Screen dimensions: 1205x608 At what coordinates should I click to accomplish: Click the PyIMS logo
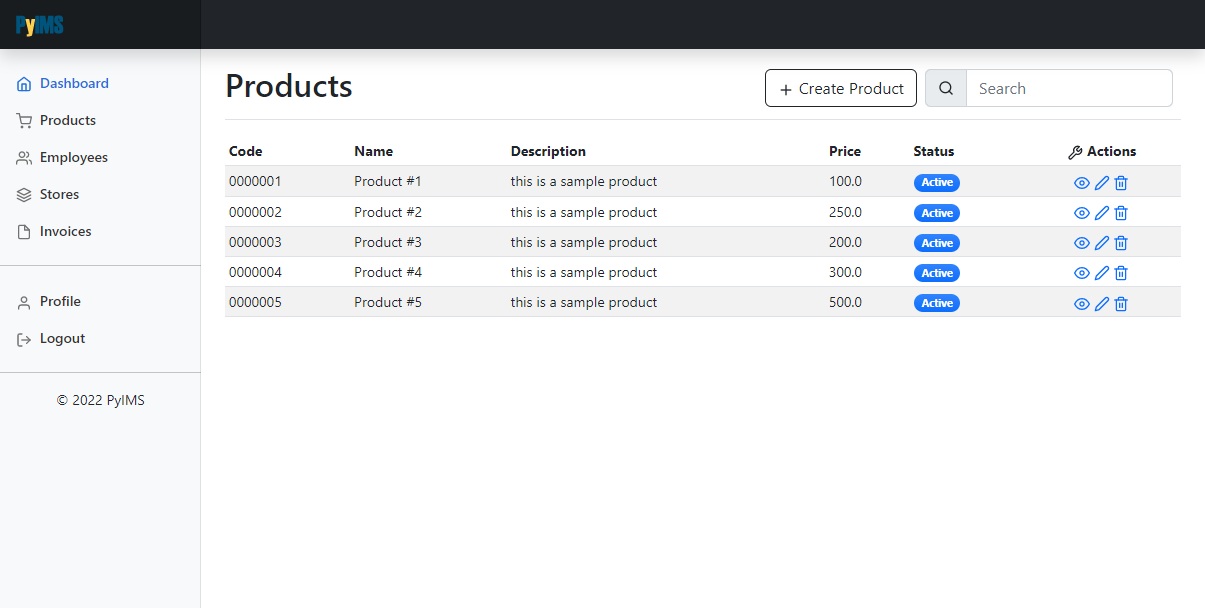(x=40, y=25)
